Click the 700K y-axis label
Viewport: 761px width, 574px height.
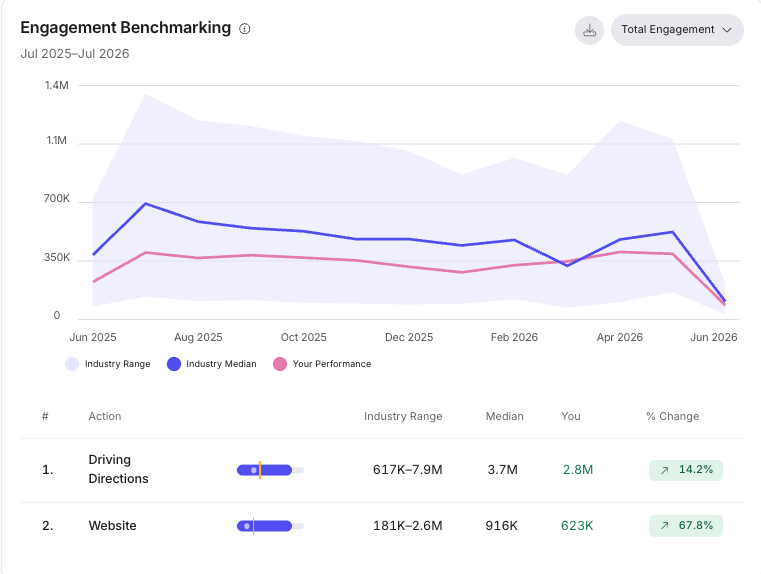(57, 198)
